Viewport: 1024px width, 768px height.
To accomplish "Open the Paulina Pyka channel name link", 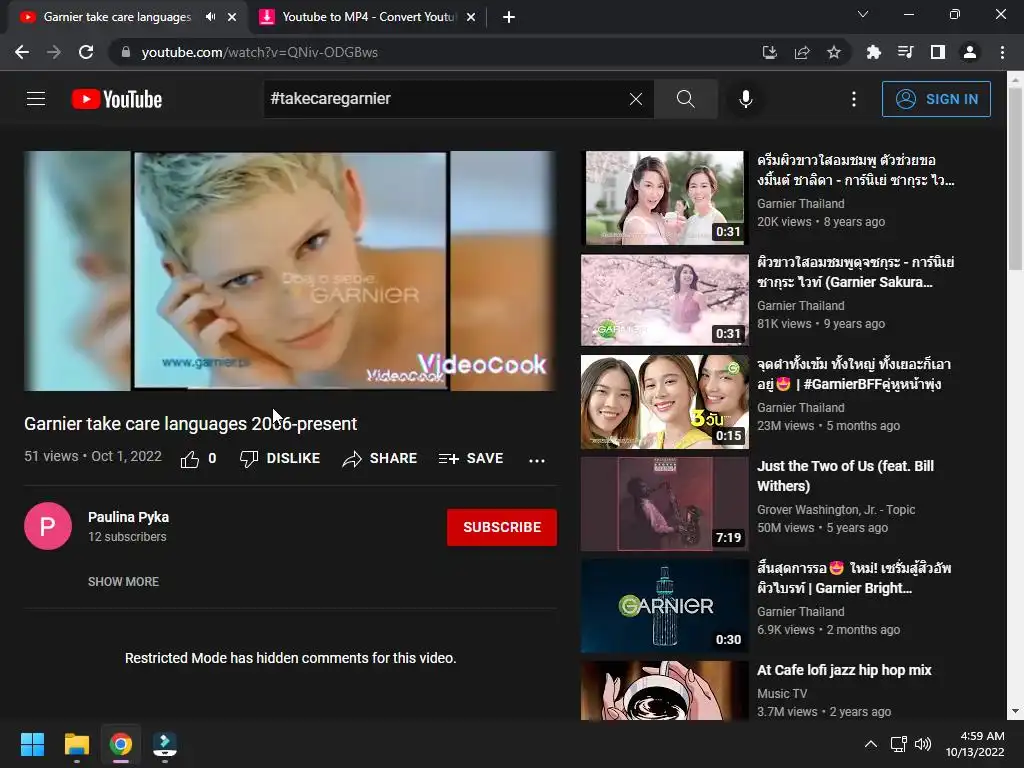I will (x=129, y=517).
